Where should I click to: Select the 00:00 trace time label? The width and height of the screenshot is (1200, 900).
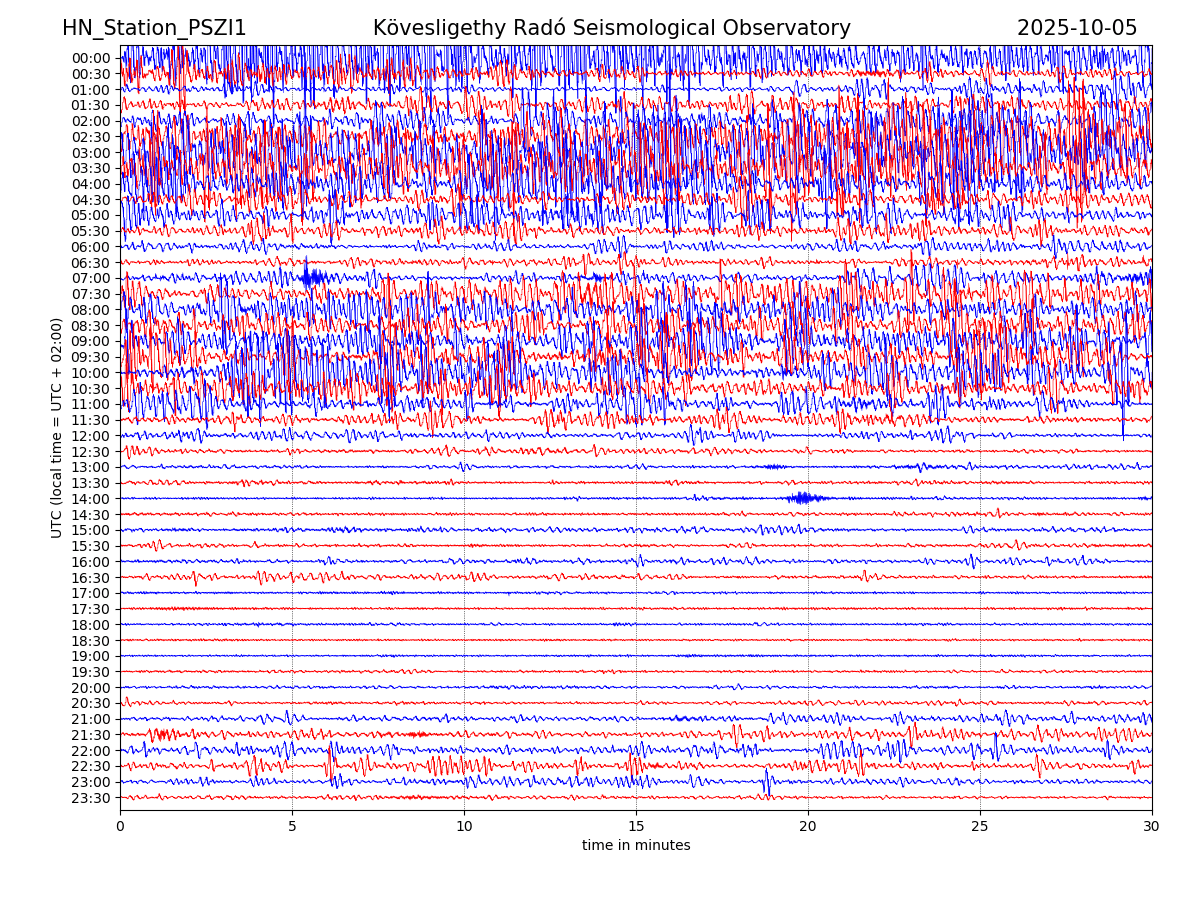point(90,58)
